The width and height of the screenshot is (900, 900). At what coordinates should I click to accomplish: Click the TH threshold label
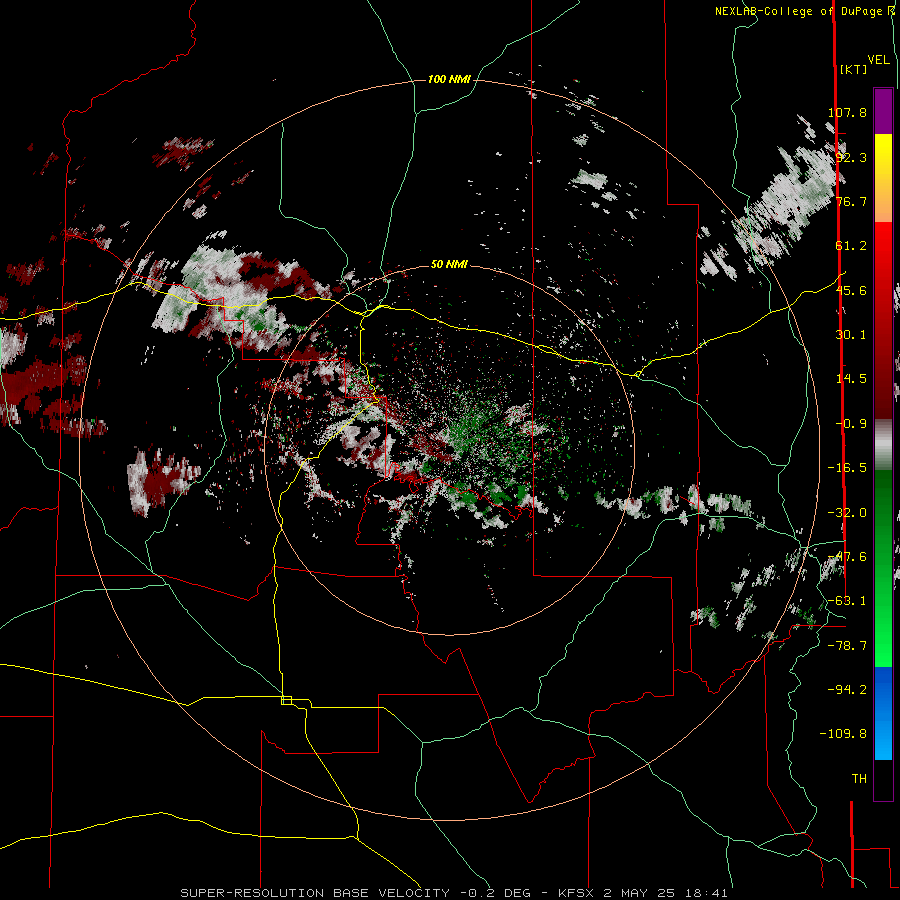coord(859,779)
